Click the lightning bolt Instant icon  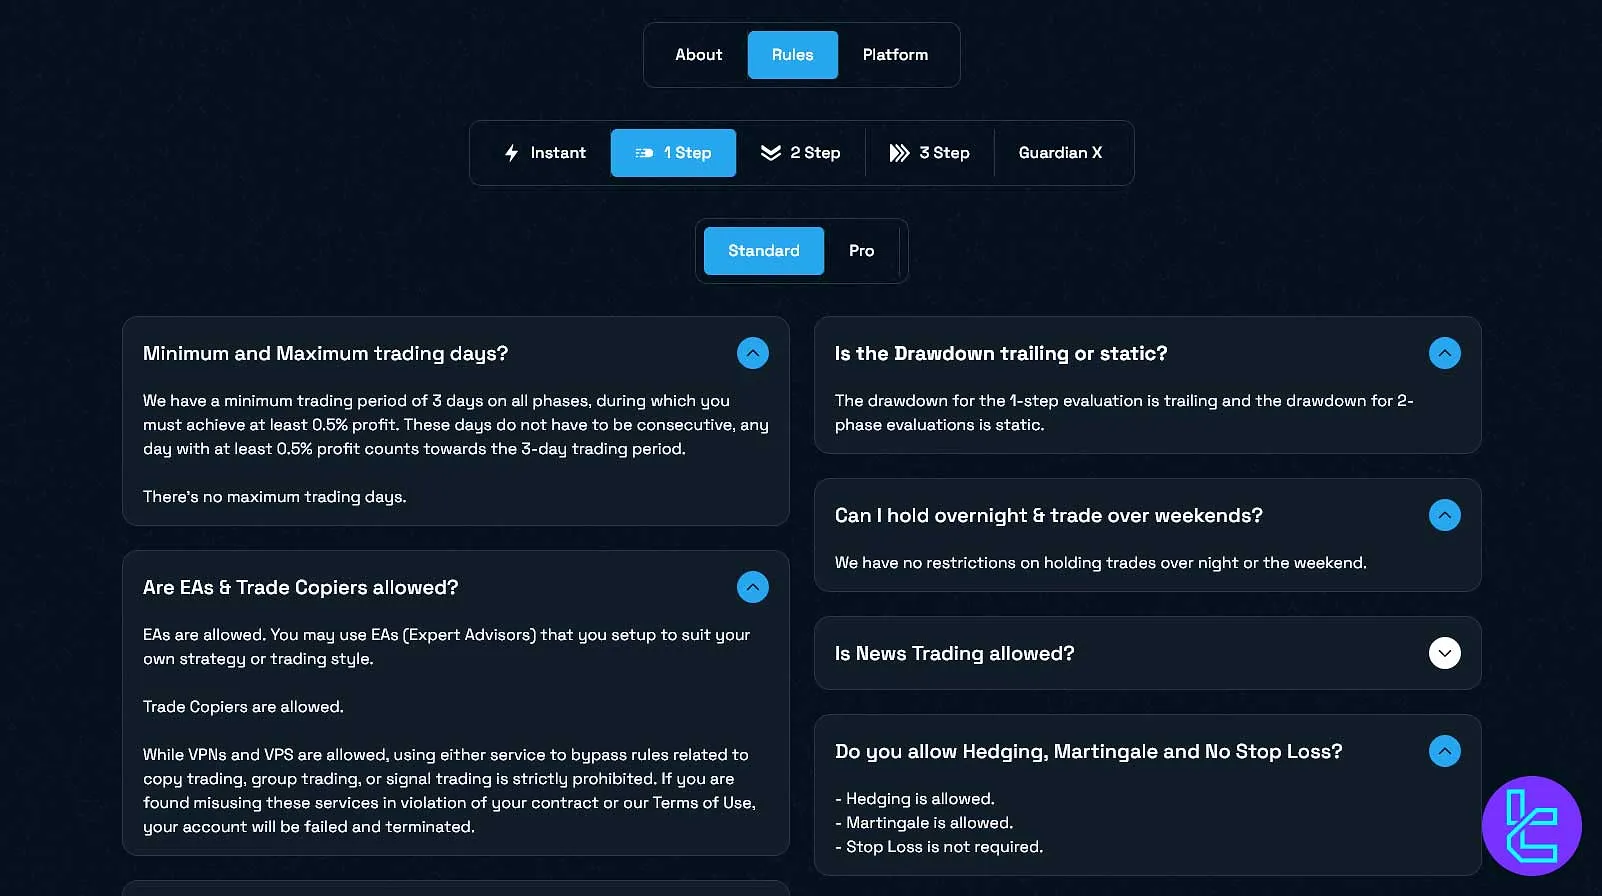(511, 153)
